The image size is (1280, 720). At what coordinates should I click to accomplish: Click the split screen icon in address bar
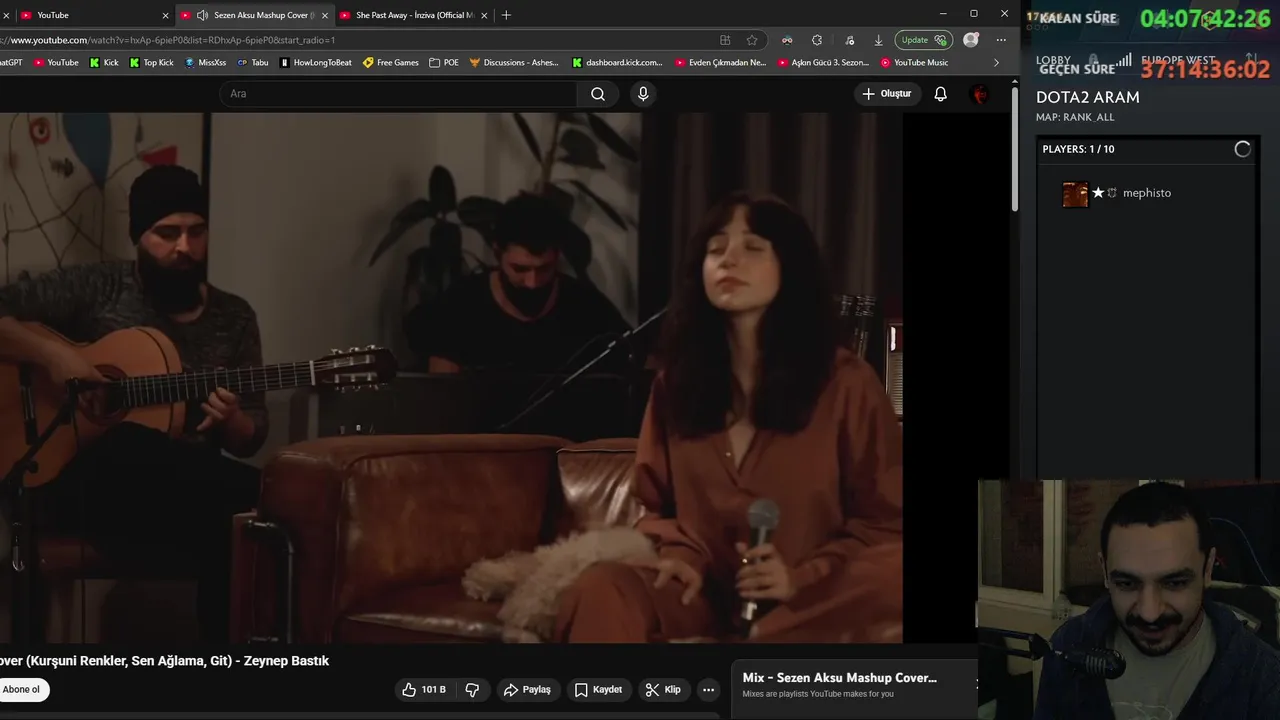[725, 40]
